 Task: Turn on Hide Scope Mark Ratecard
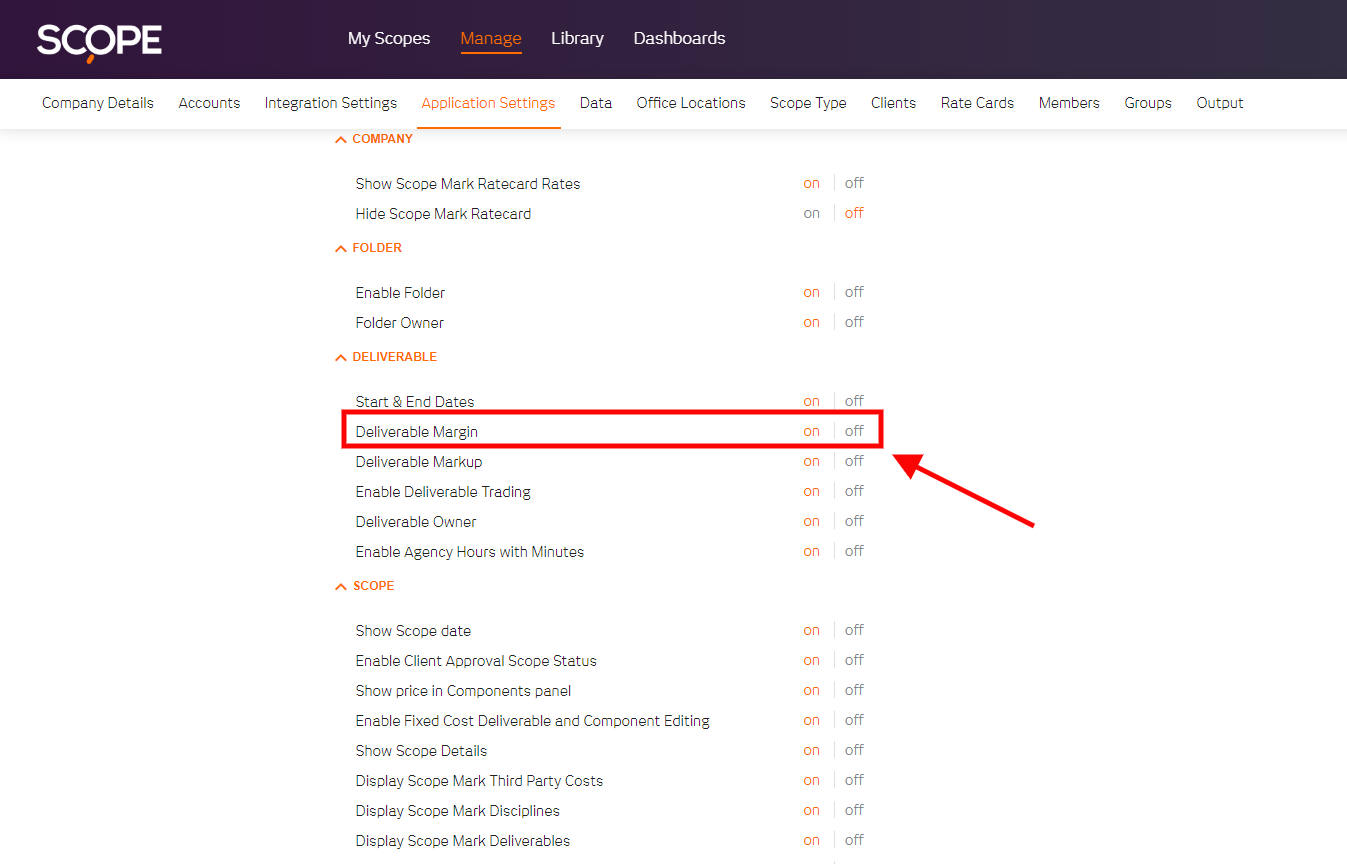tap(811, 213)
